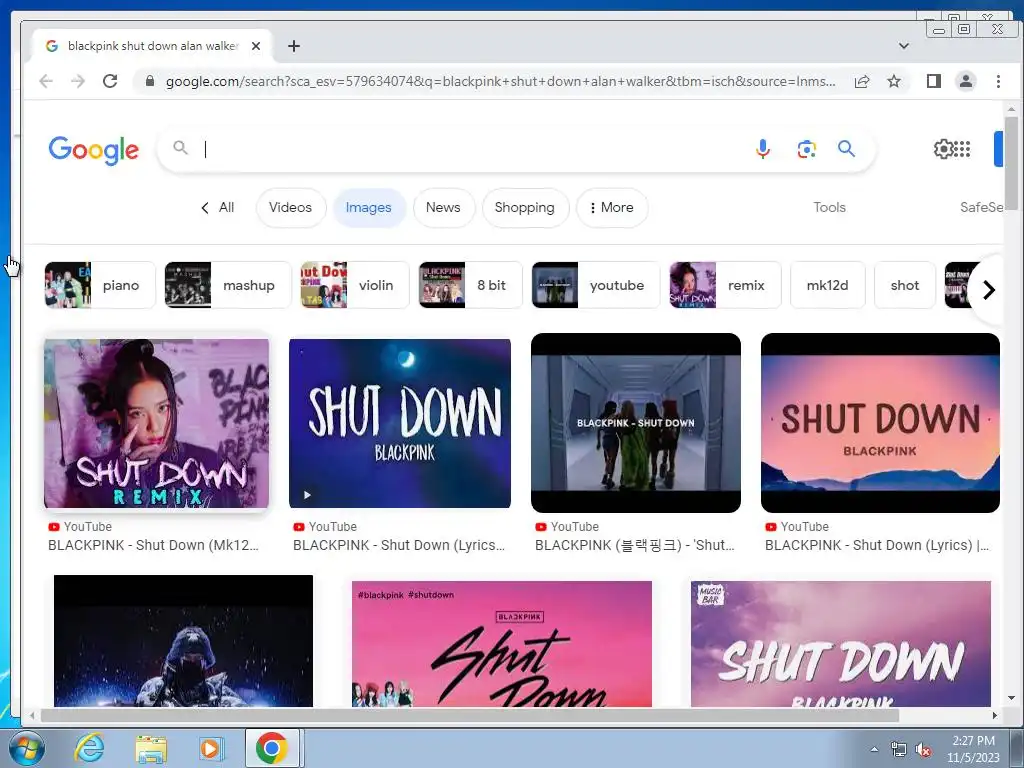
Task: Open BLACKPINK (블랙핑크) - 'Shut... link
Action: [635, 545]
